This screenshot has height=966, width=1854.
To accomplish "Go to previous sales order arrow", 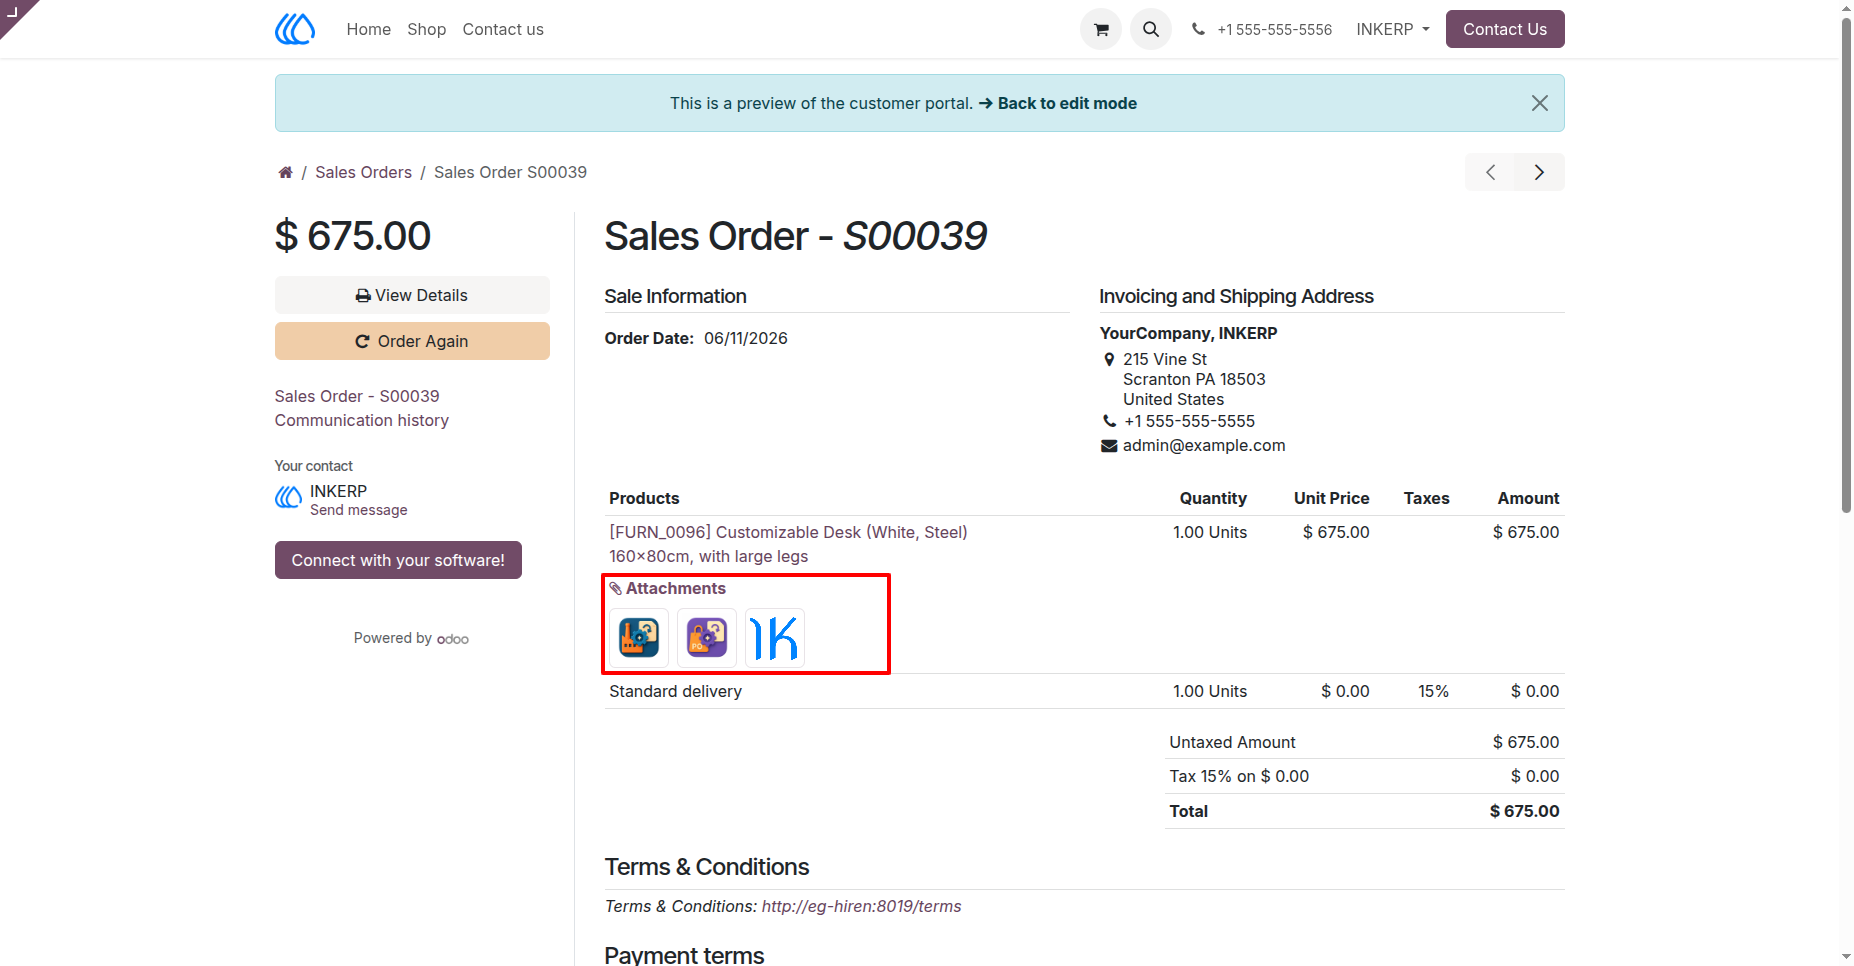I will [1490, 172].
